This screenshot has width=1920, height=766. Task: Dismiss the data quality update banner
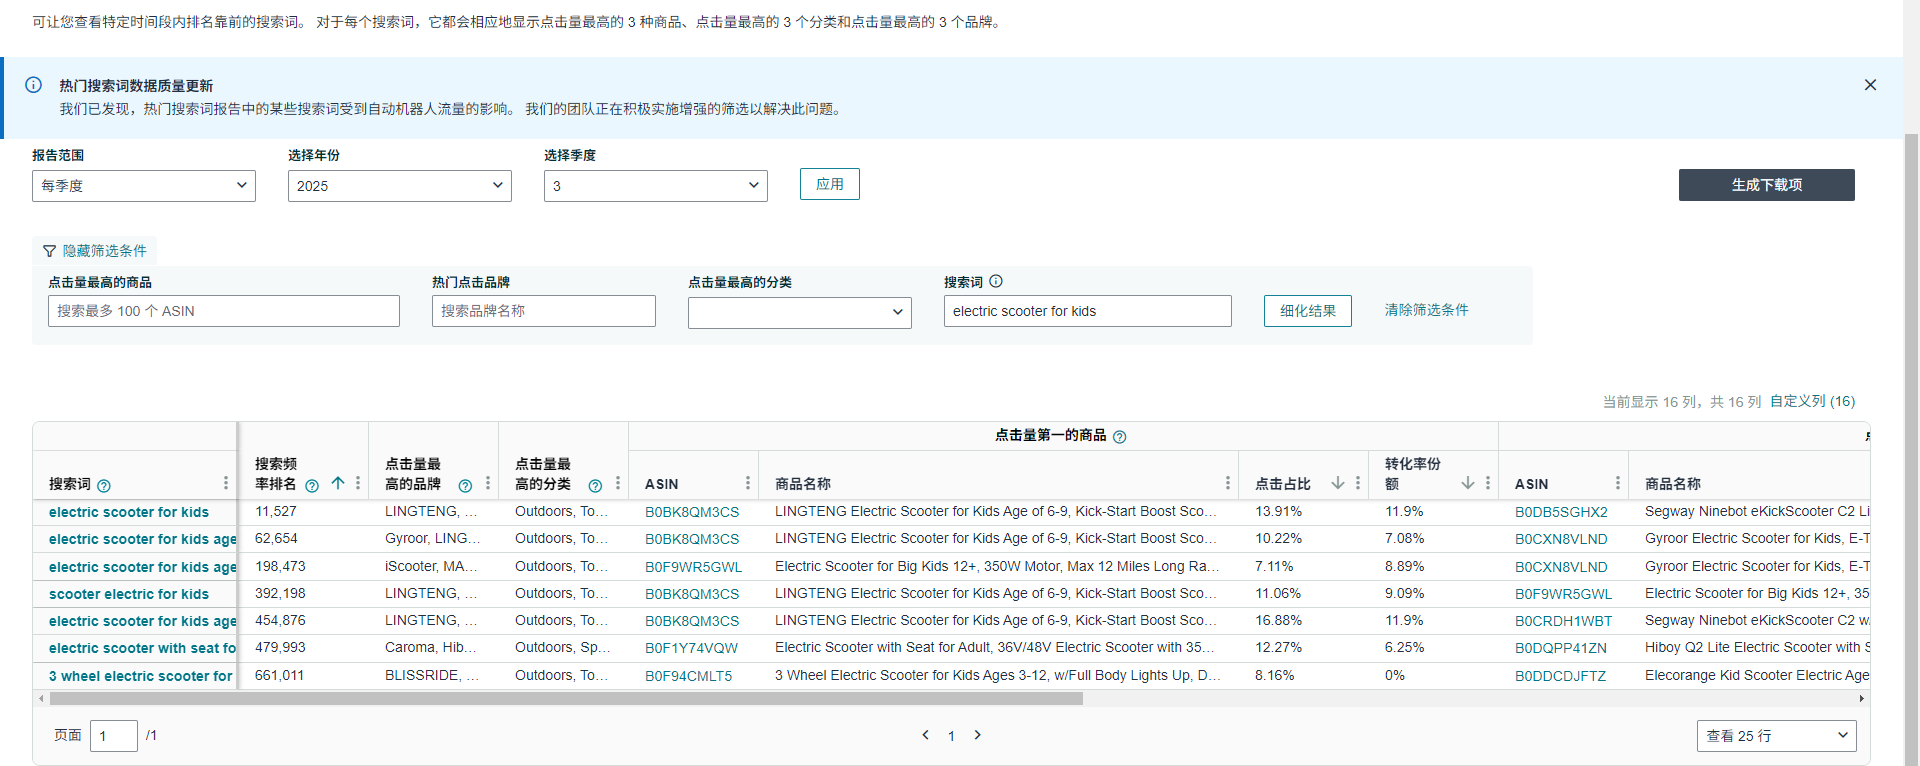coord(1870,85)
